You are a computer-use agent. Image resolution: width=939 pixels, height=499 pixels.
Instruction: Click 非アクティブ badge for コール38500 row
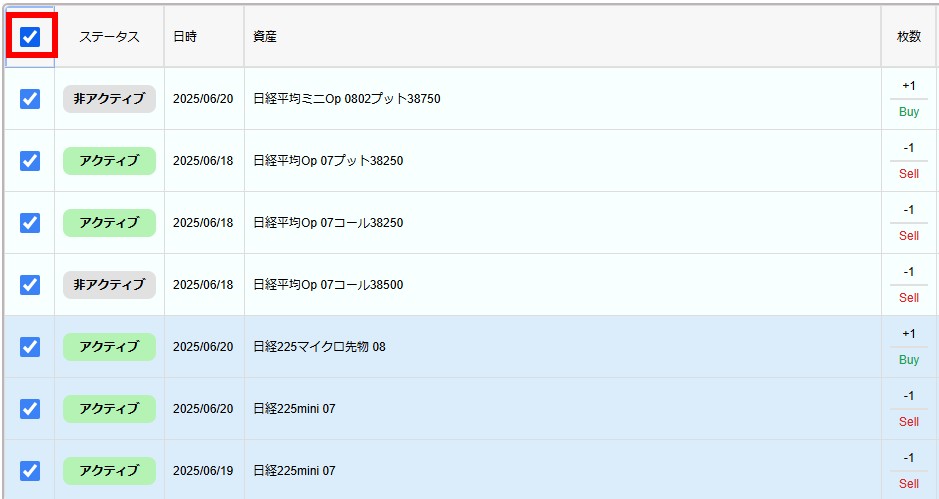tap(109, 285)
